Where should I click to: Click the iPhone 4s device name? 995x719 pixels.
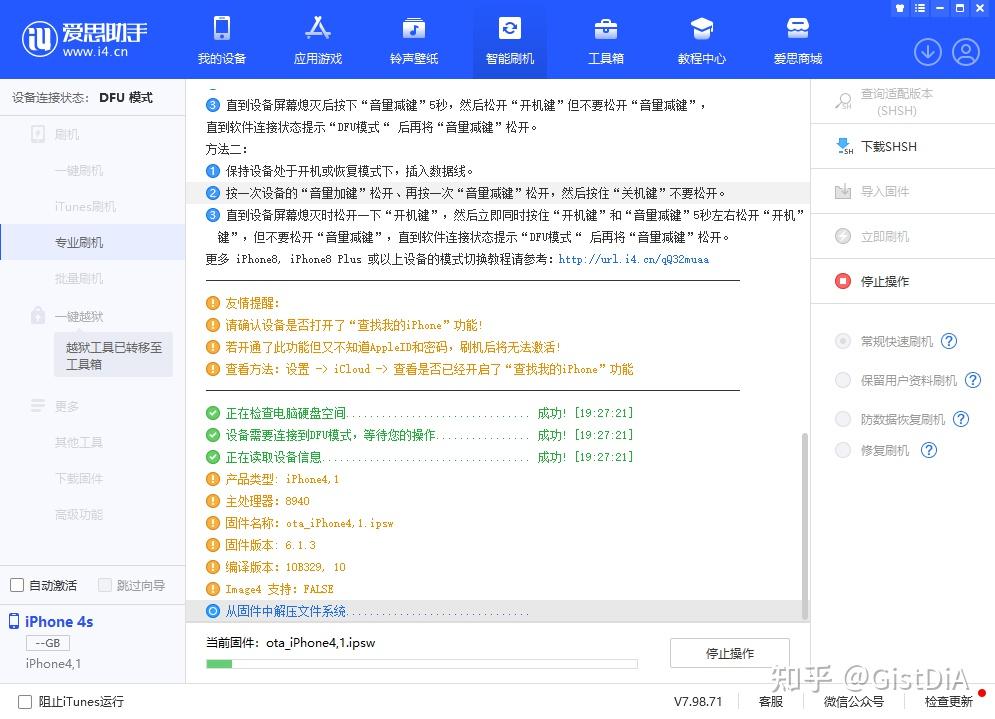(x=59, y=621)
